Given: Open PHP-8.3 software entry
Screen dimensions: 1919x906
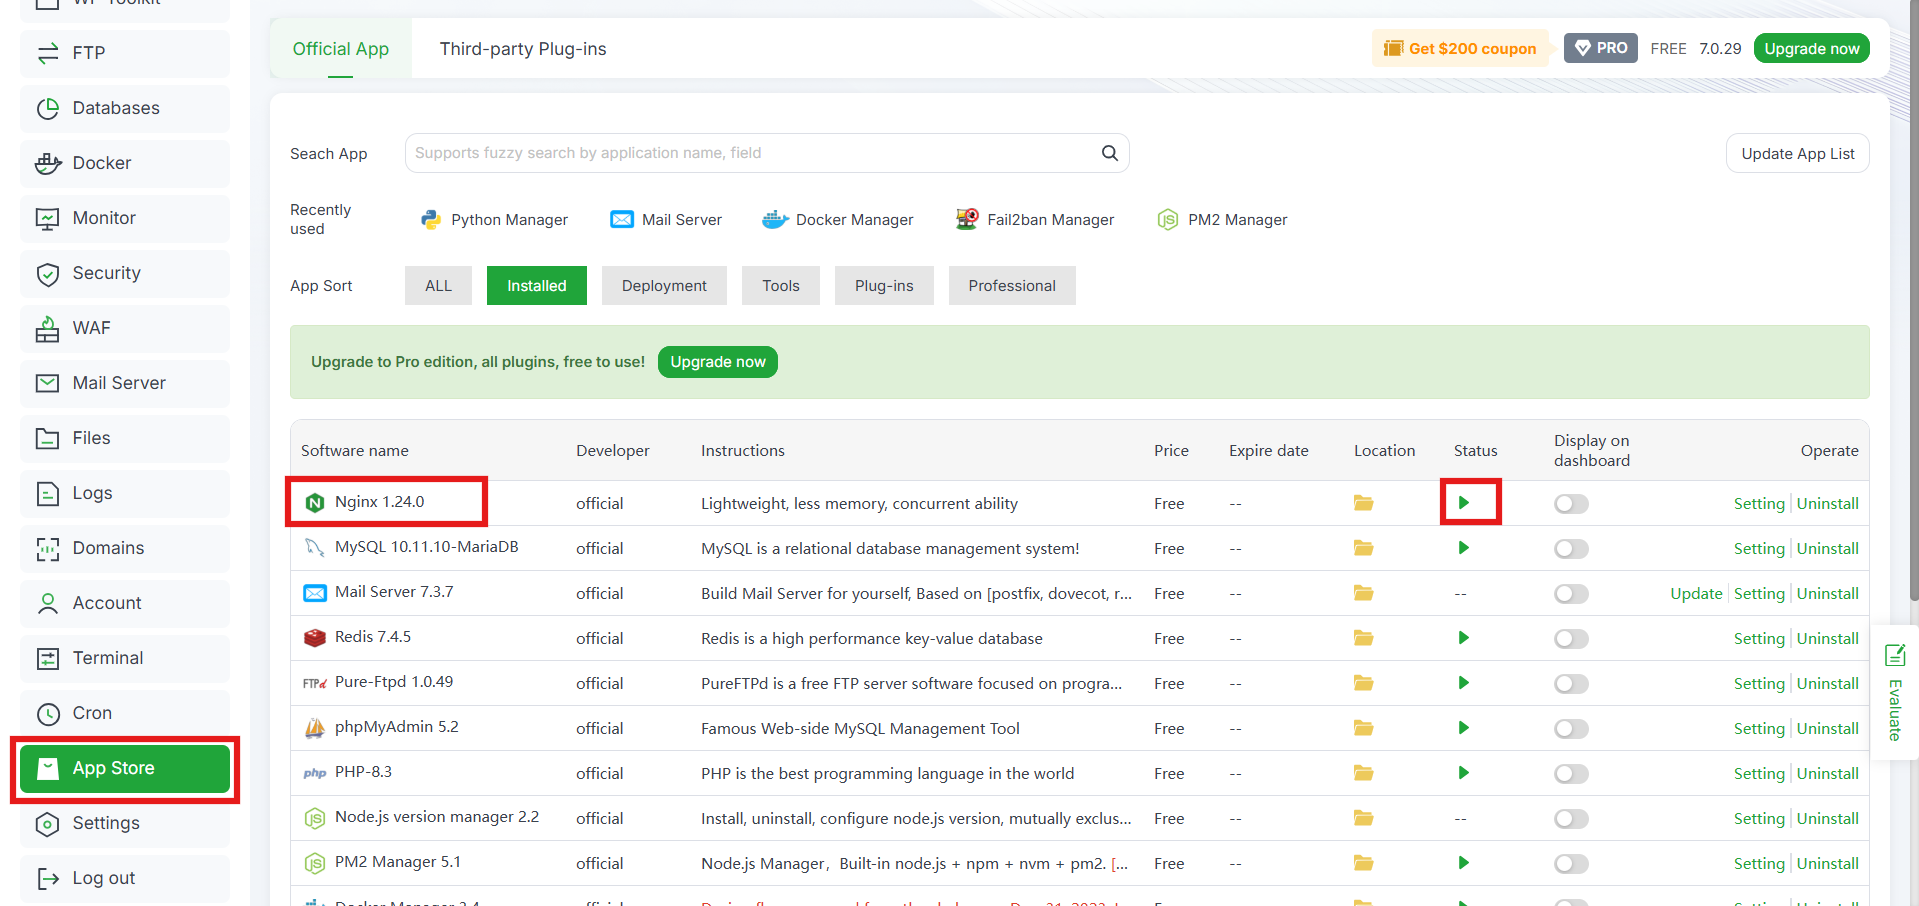Looking at the screenshot, I should pos(363,772).
